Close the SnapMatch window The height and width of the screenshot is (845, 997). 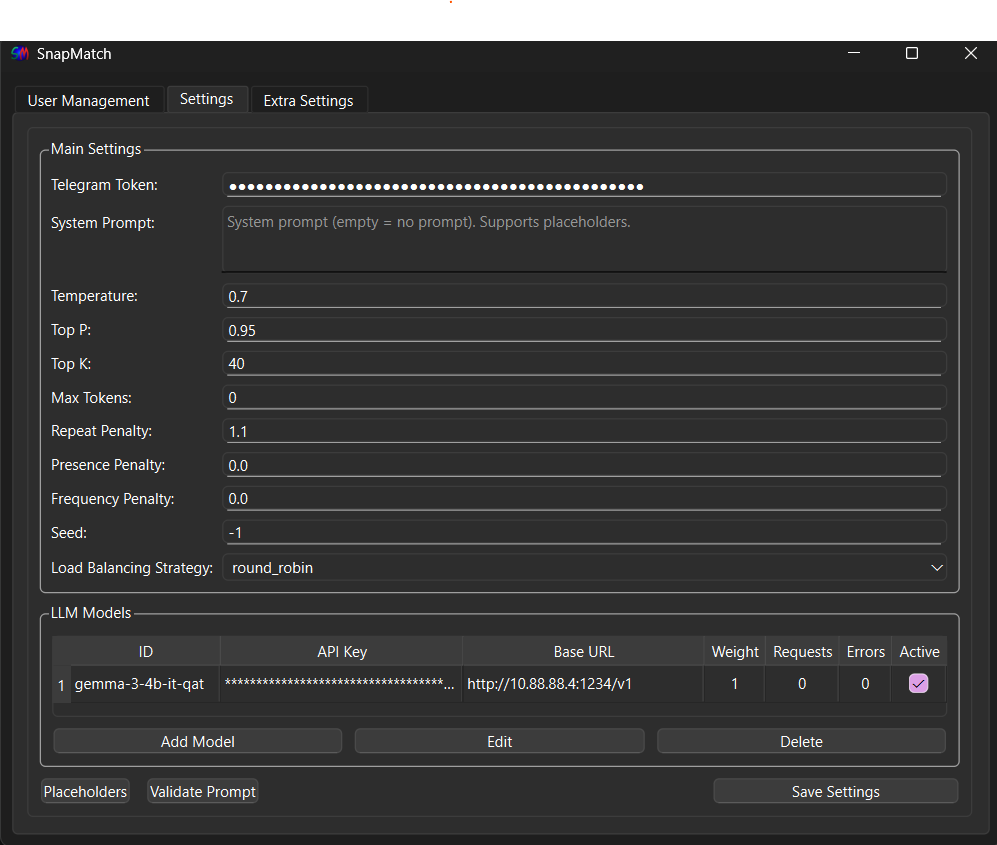click(970, 53)
